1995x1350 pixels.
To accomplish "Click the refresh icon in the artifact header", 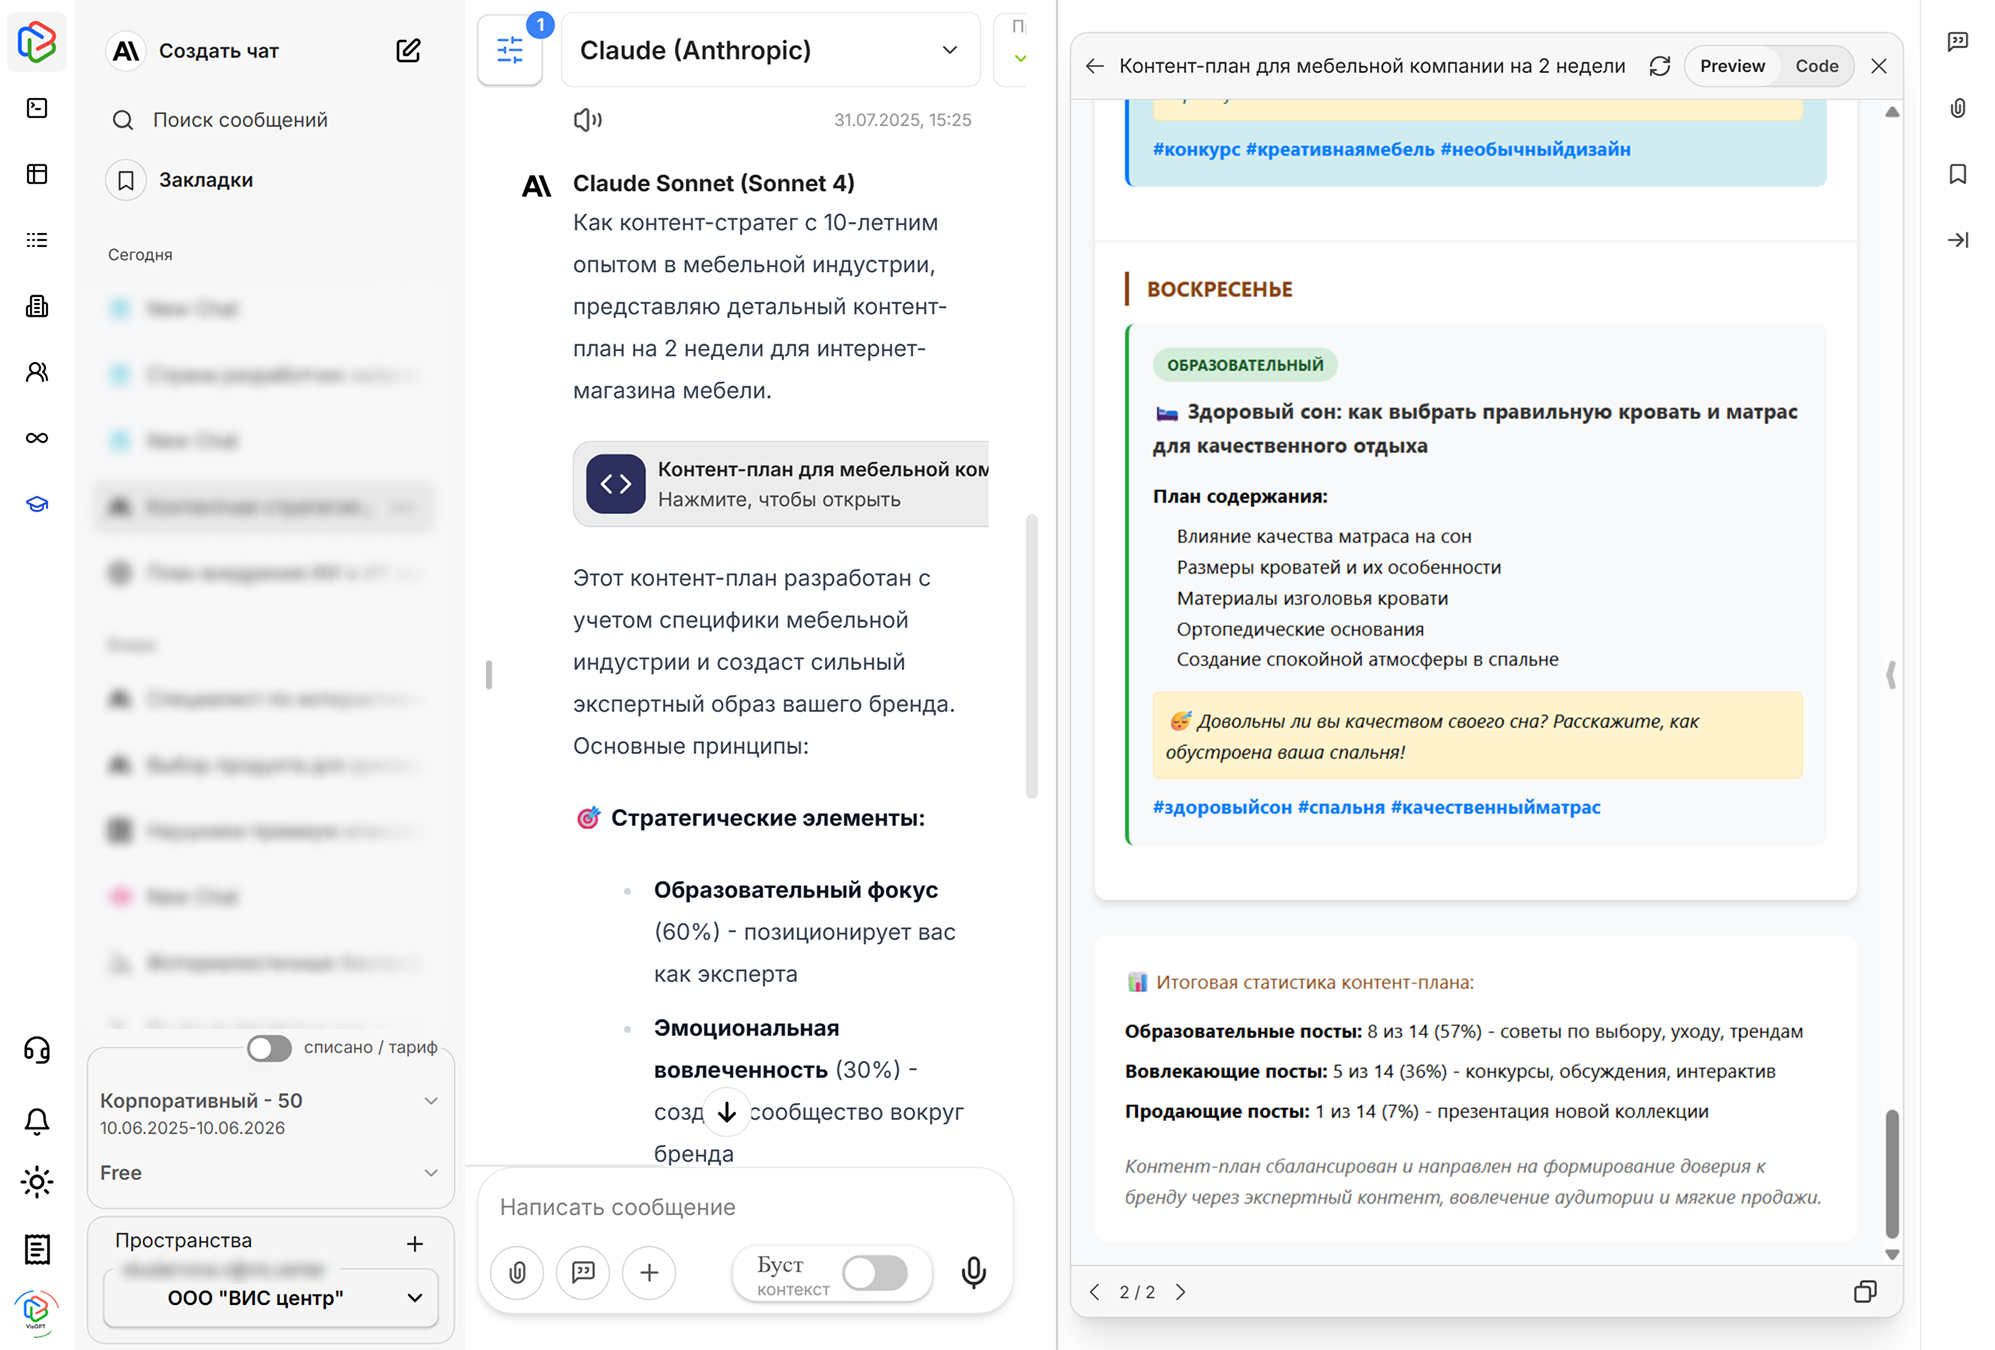I will tap(1660, 66).
